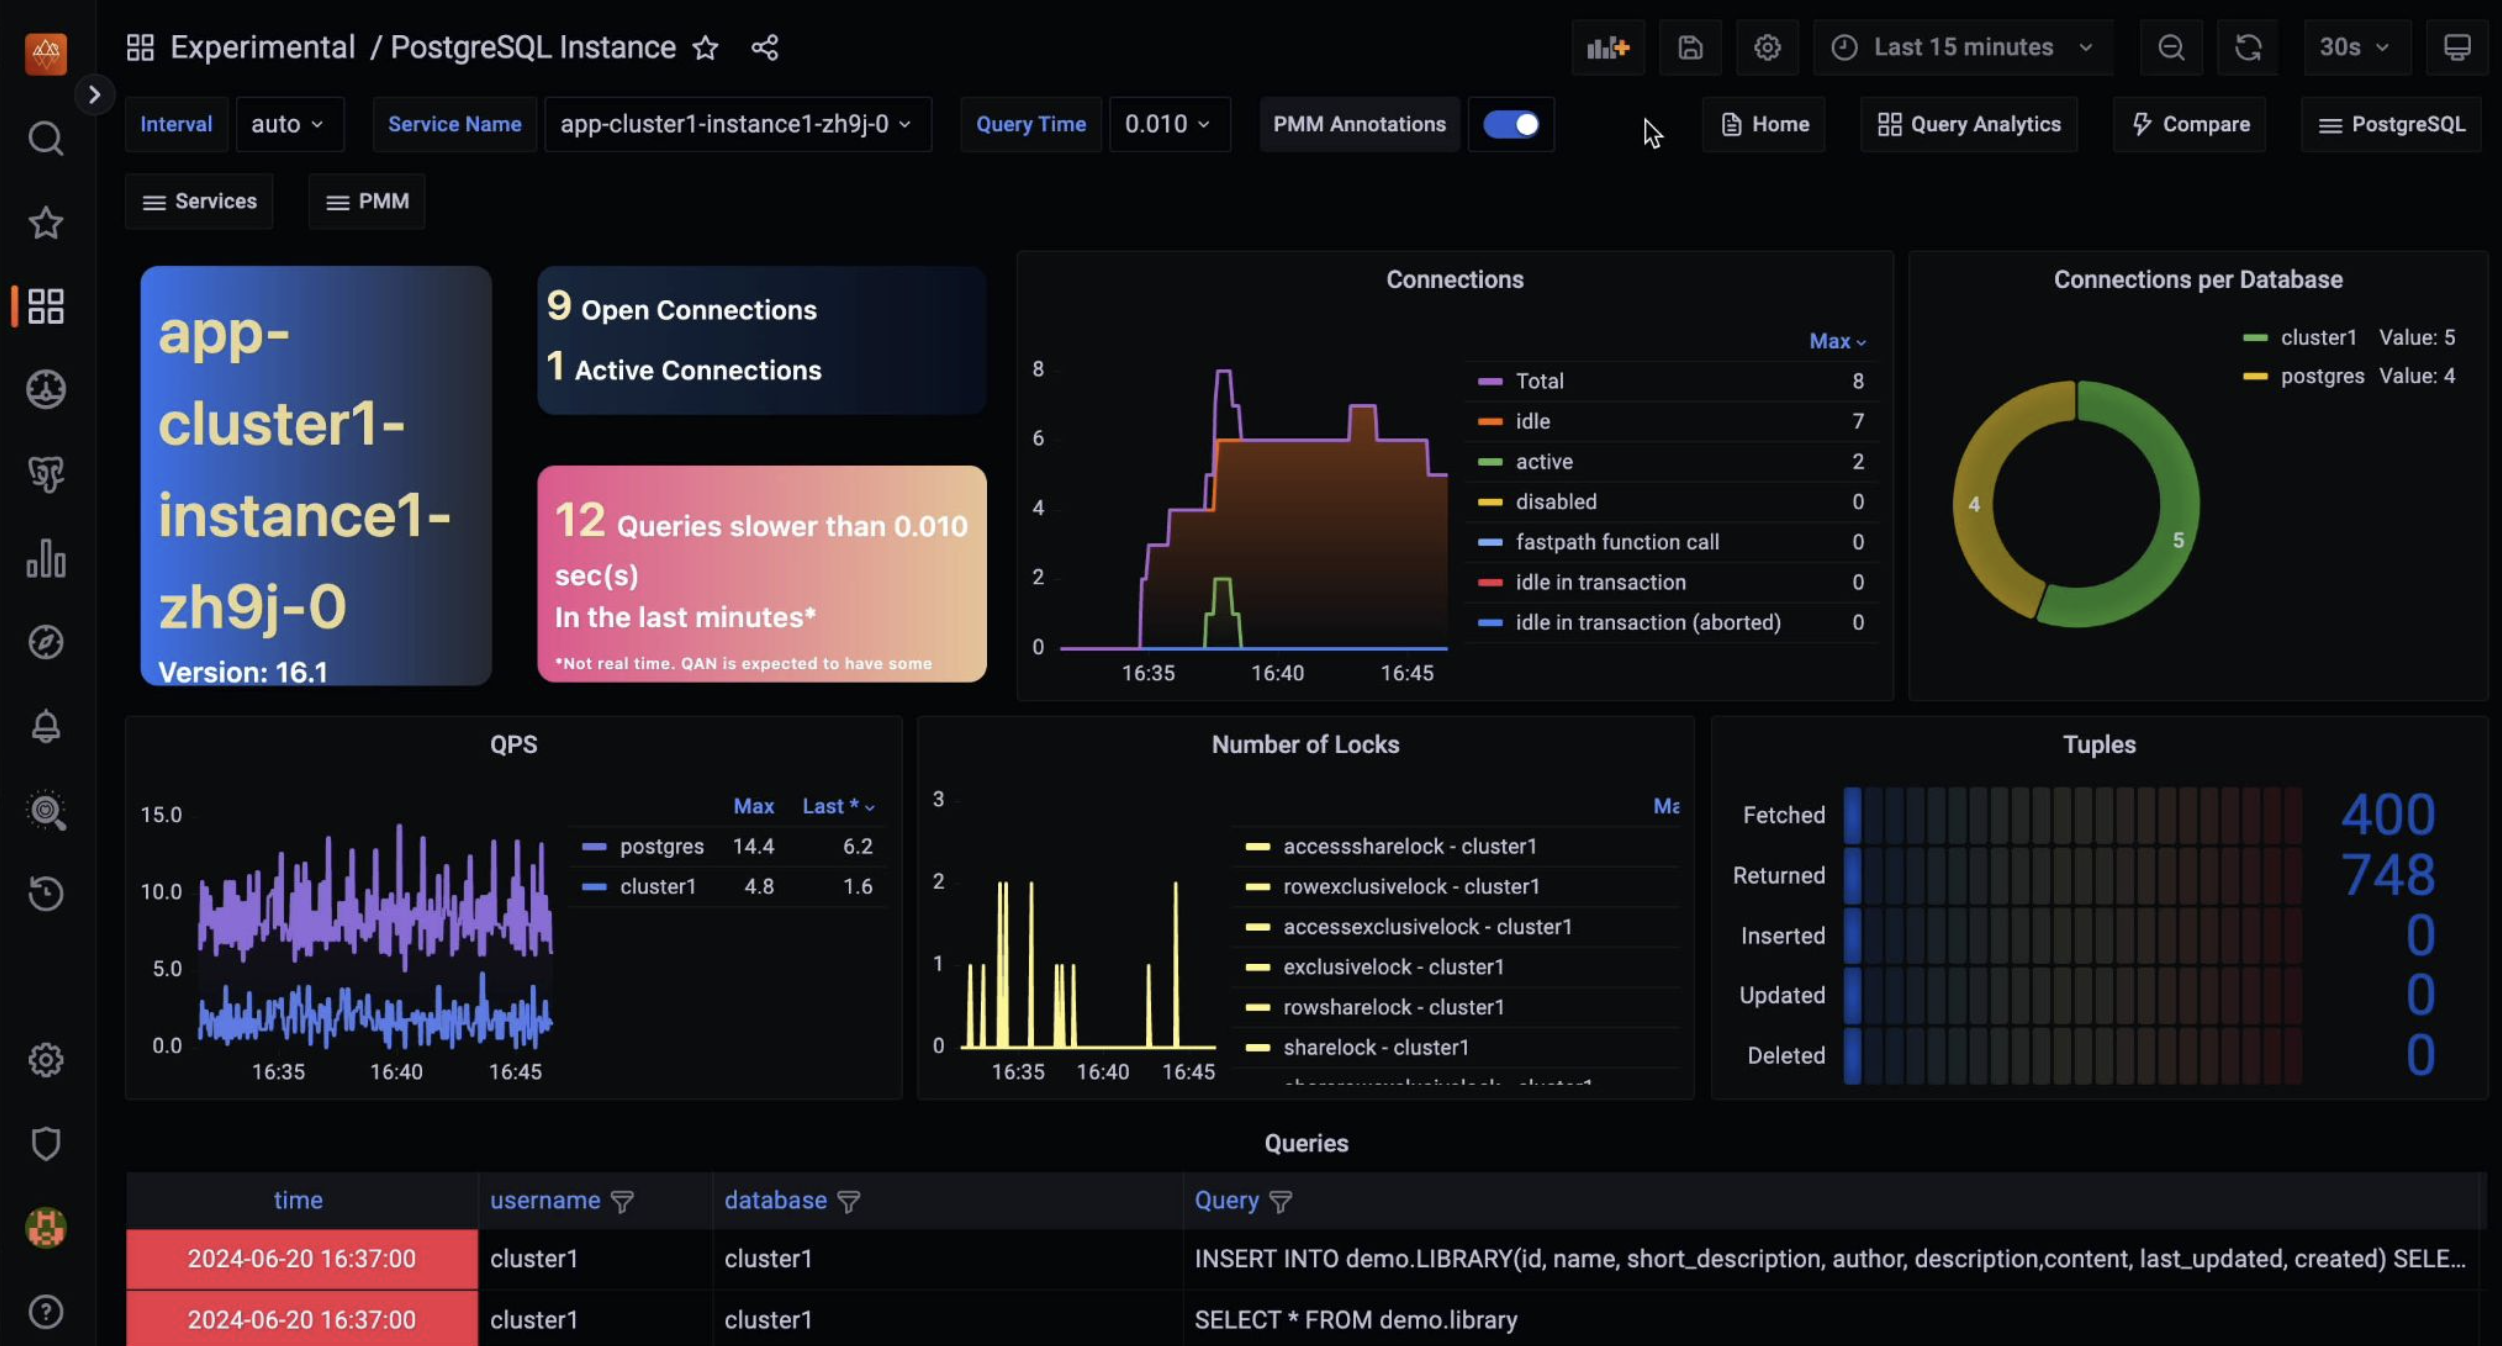
Task: Select the PostgreSQL elephant icon in the sidebar
Action: [46, 475]
